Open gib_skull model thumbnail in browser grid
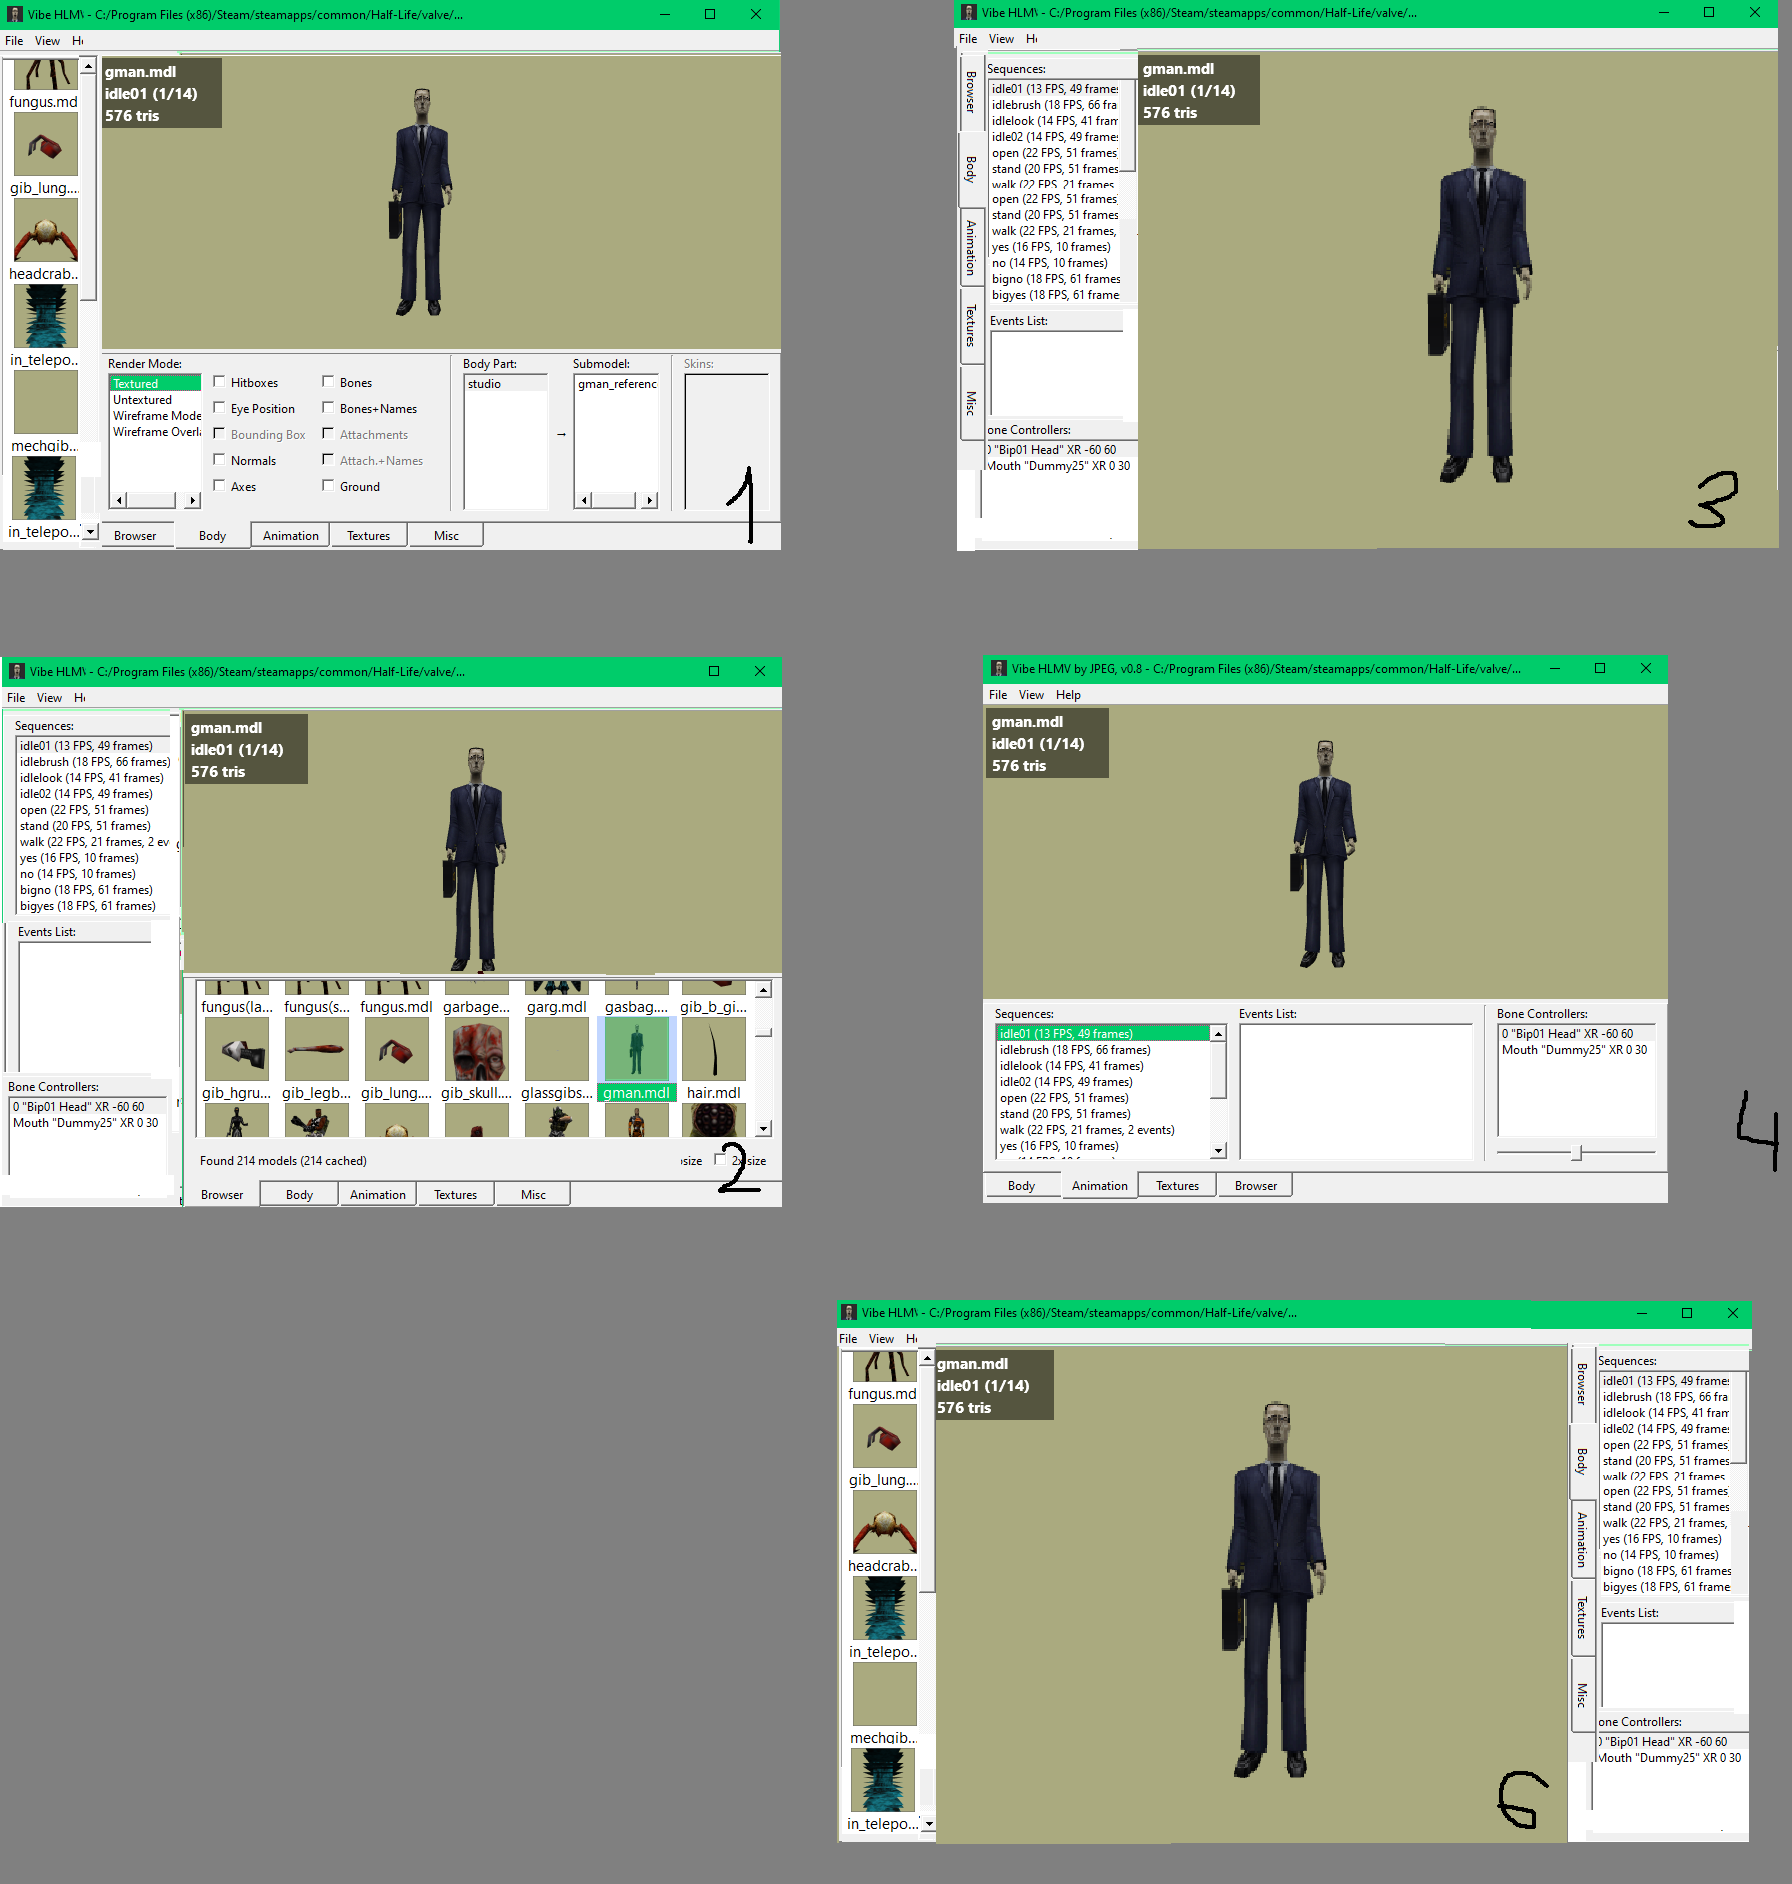Screen dimensions: 1792x1884 click(x=477, y=1050)
